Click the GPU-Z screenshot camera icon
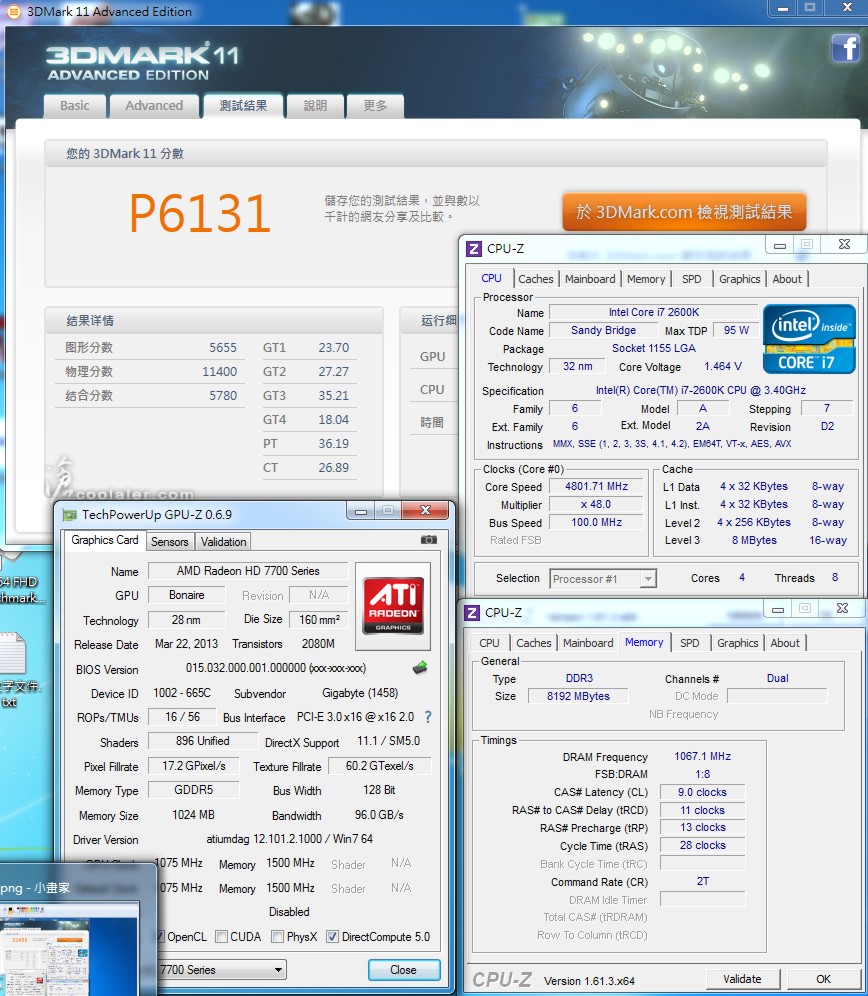Screen dimensions: 868x996 (x=429, y=540)
